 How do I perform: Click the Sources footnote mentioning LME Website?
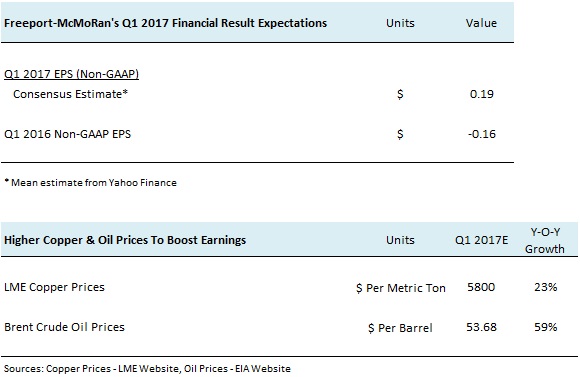click(147, 368)
